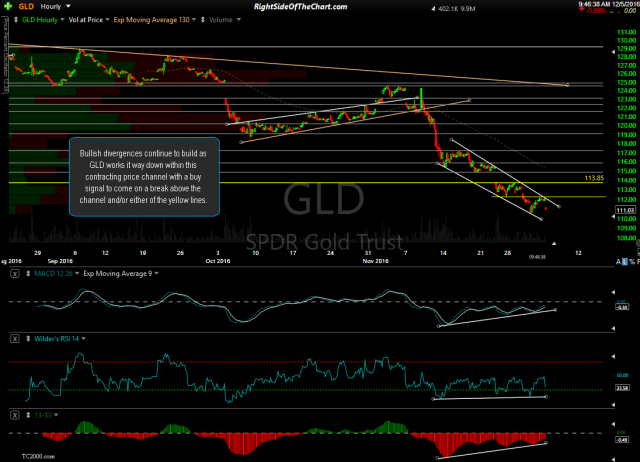Click the MACD pane top scale arrow
This screenshot has width=640, height=462.
pos(613,292)
